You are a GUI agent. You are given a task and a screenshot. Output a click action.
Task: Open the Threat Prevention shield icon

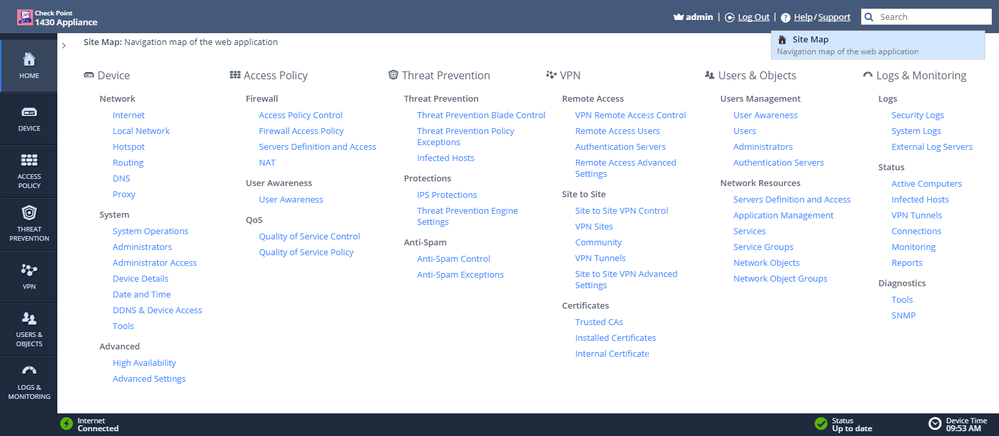(x=29, y=212)
